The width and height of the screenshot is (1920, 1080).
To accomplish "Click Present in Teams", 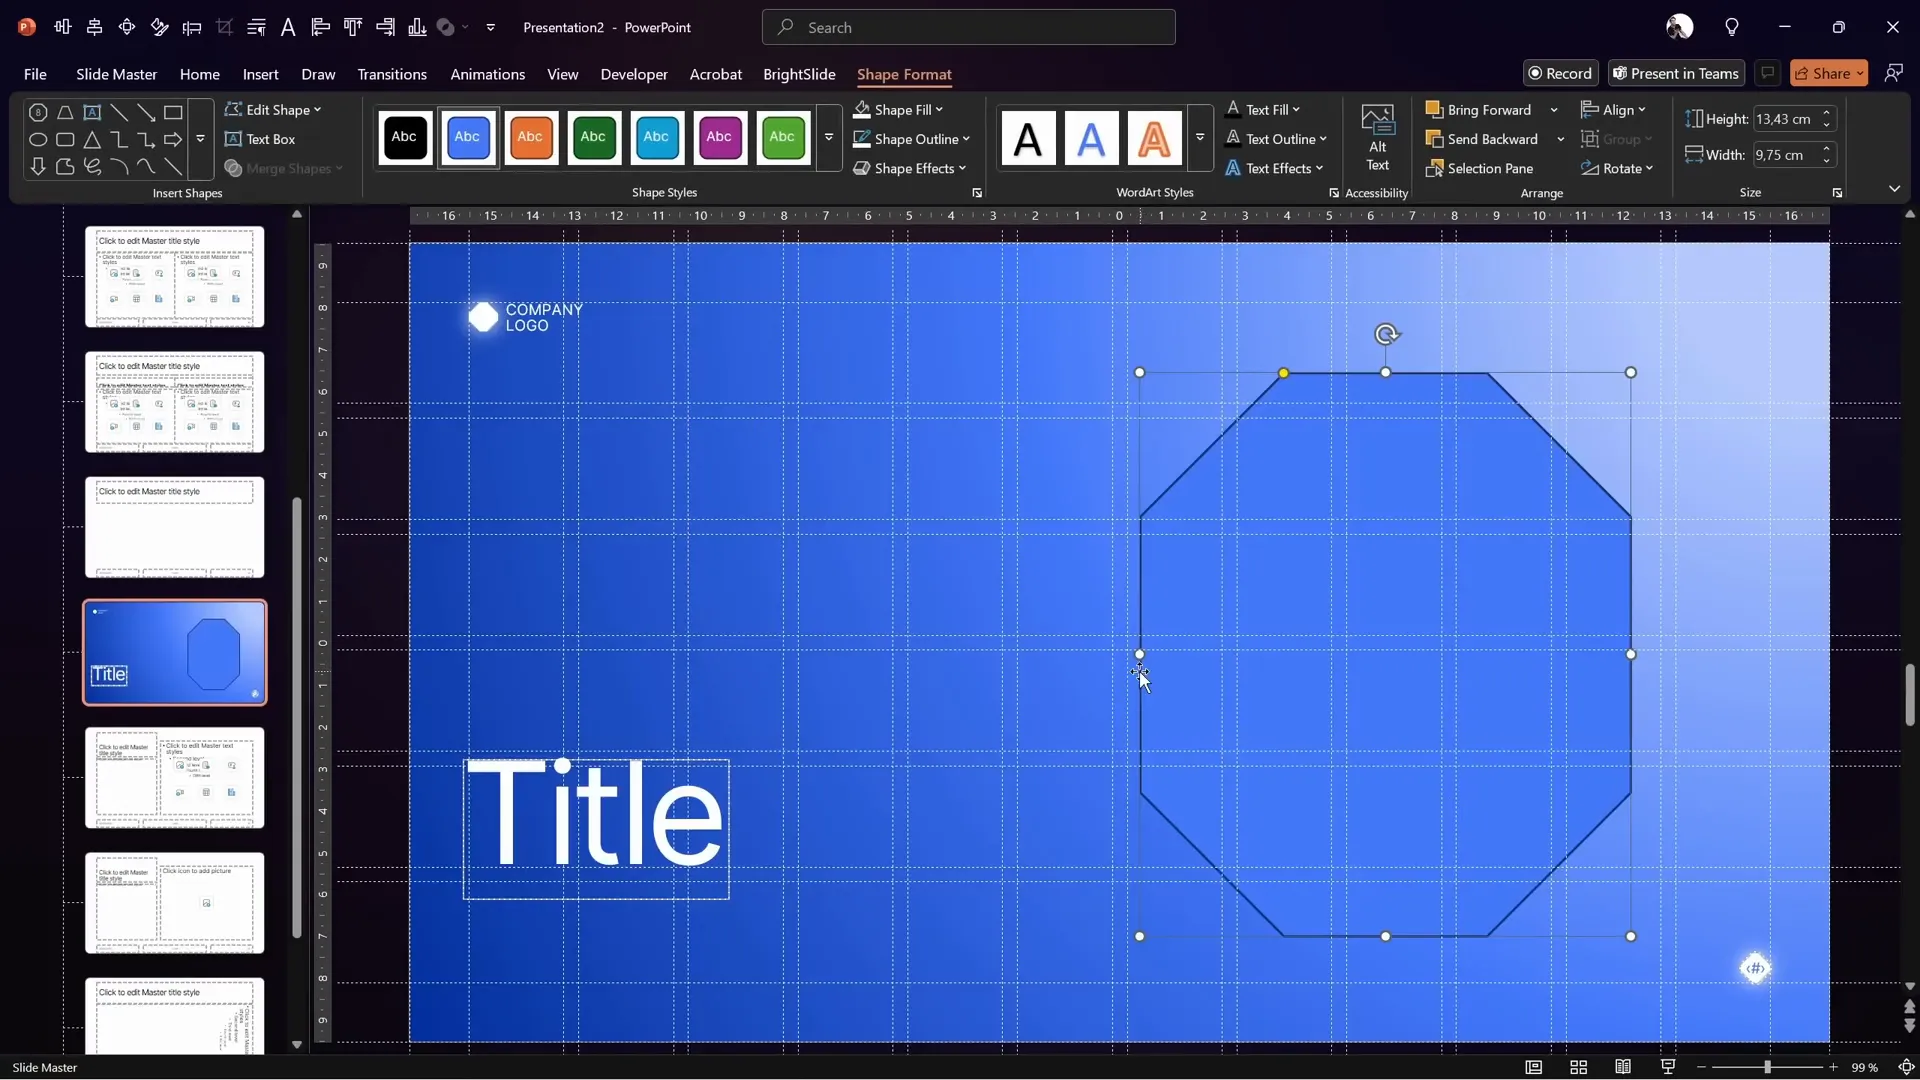I will [x=1676, y=73].
